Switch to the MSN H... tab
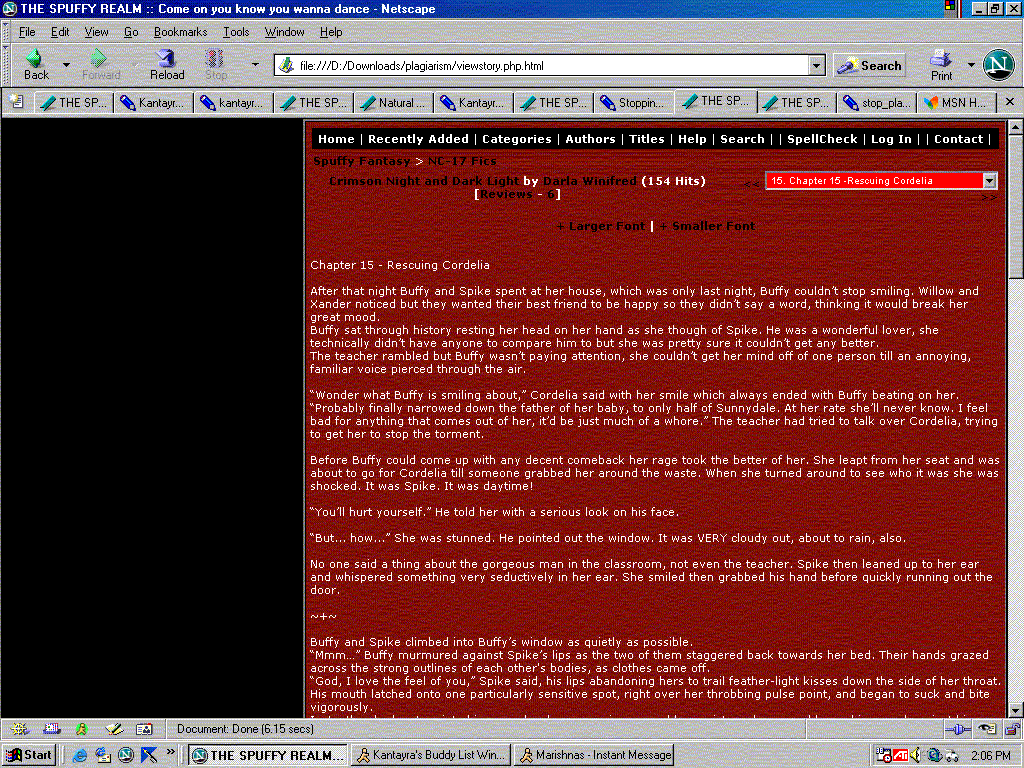The image size is (1024, 768). tap(956, 103)
